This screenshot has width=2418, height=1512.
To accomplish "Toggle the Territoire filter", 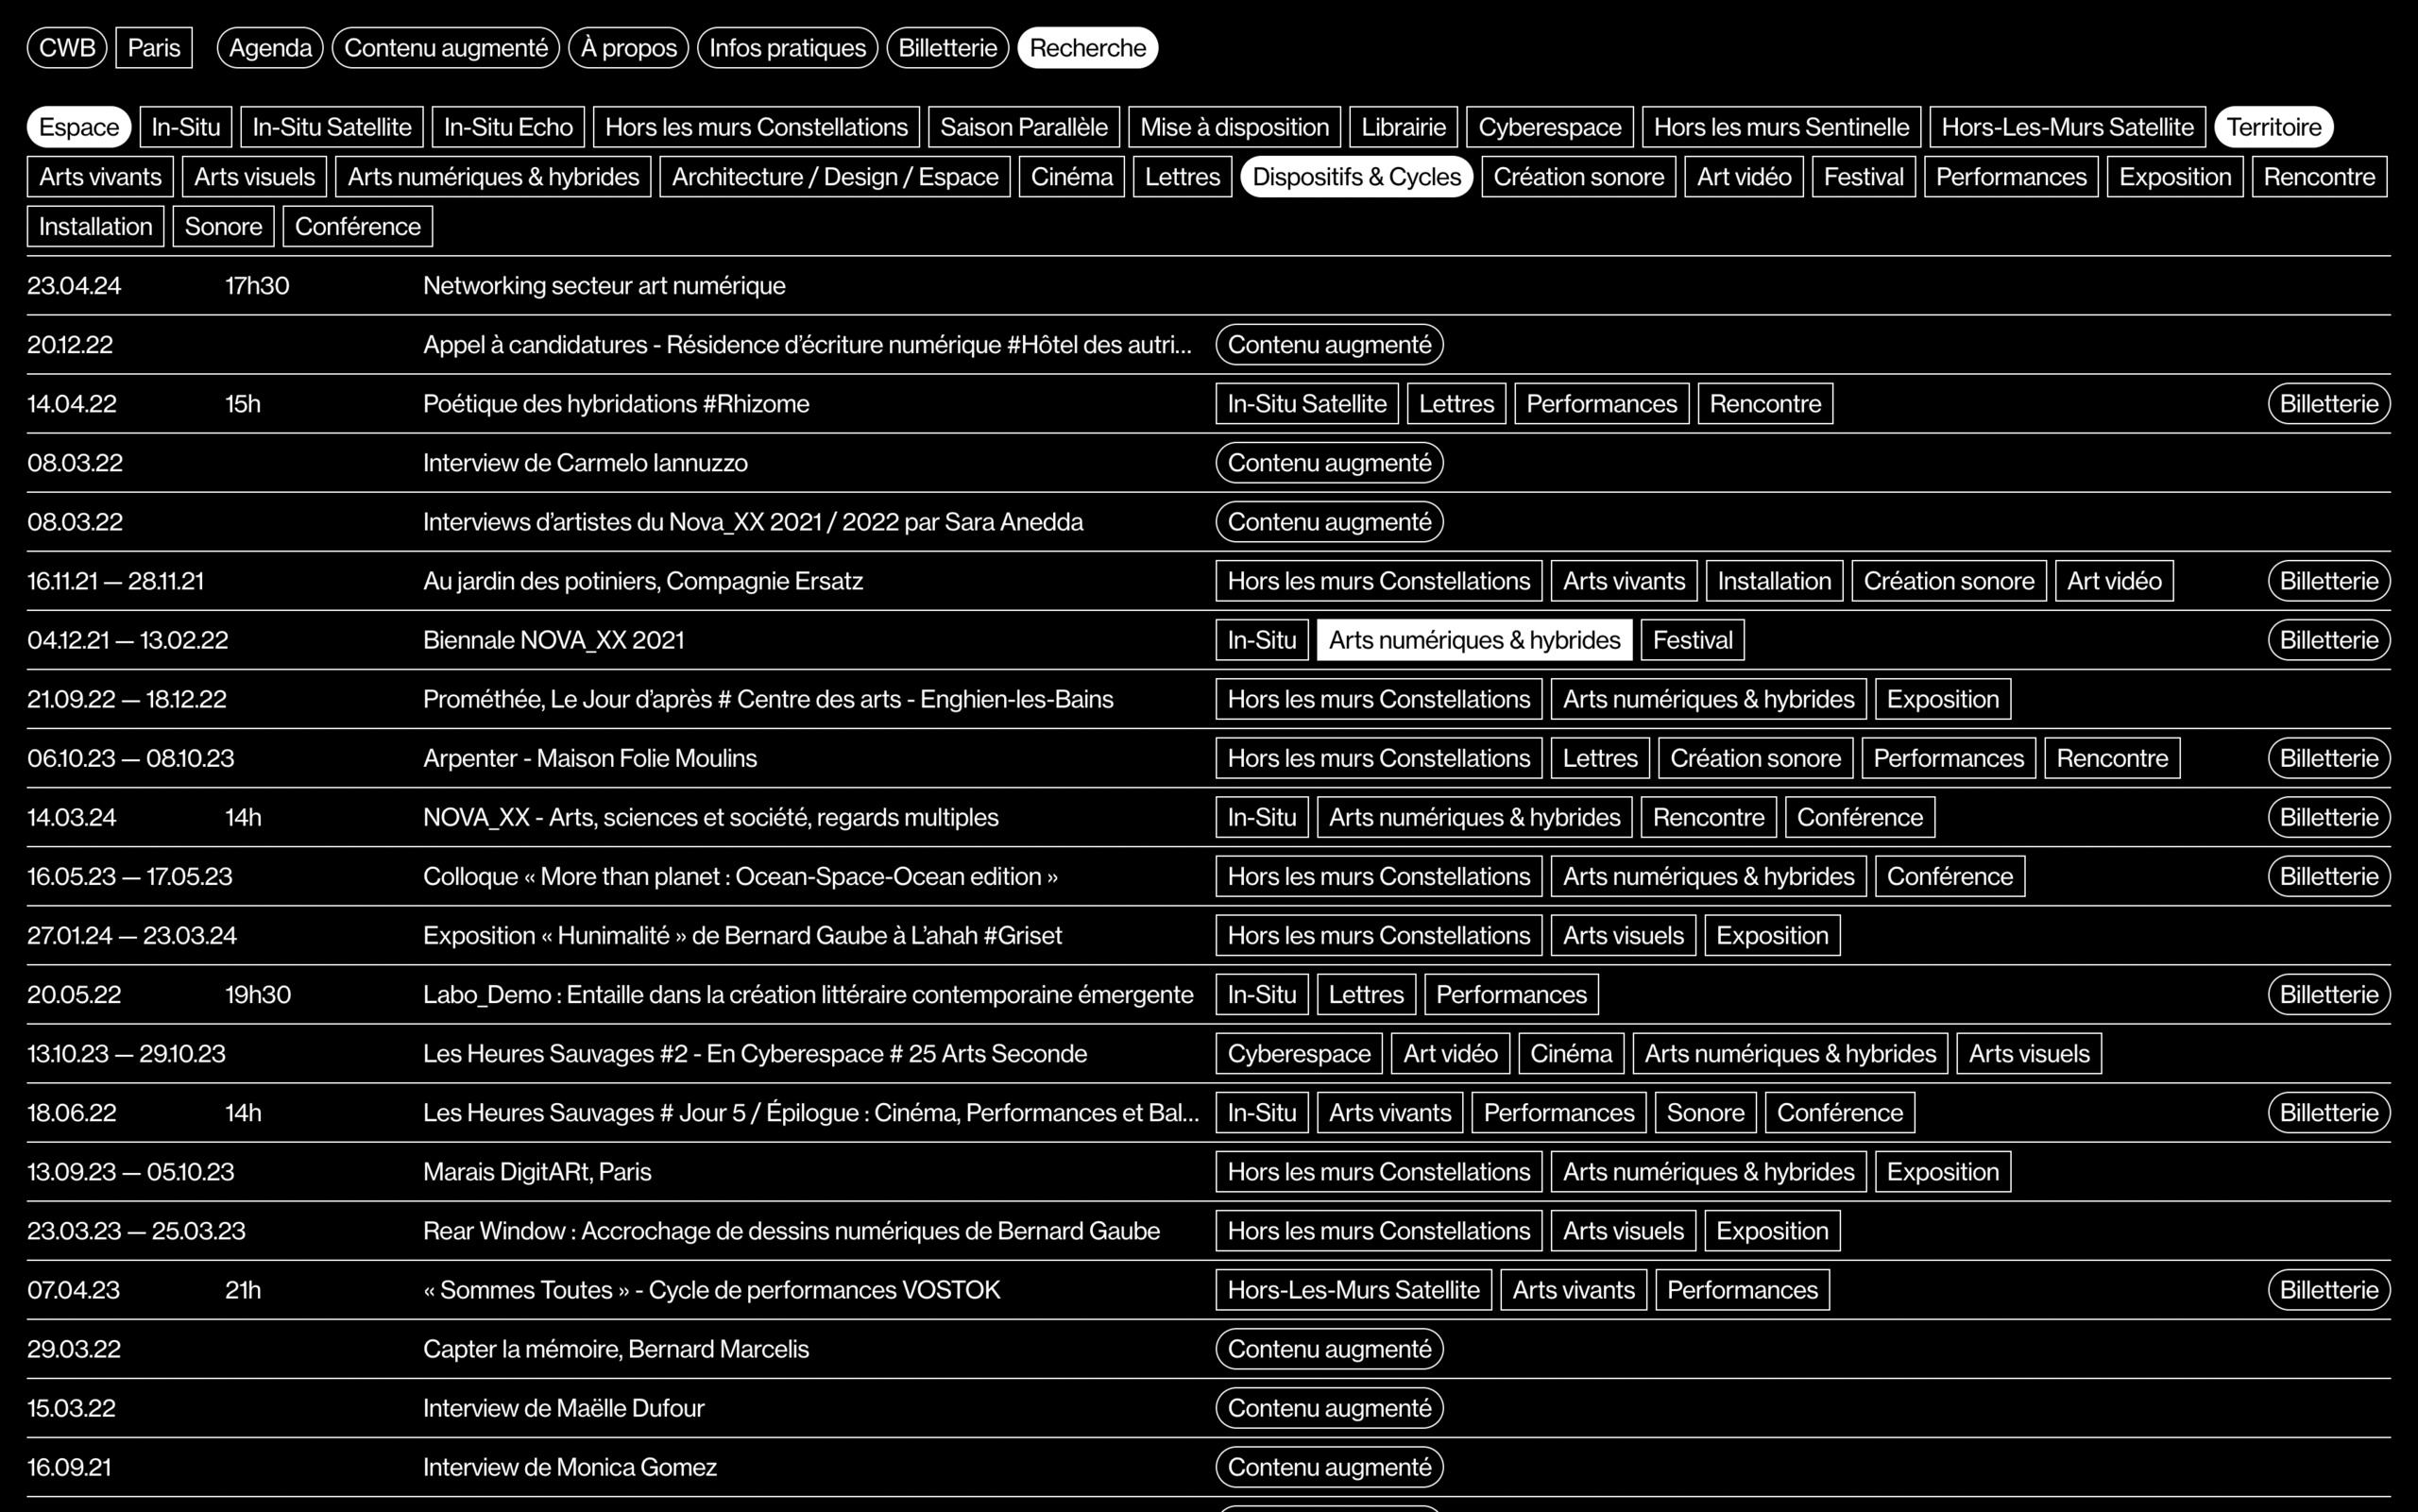I will [x=2273, y=127].
